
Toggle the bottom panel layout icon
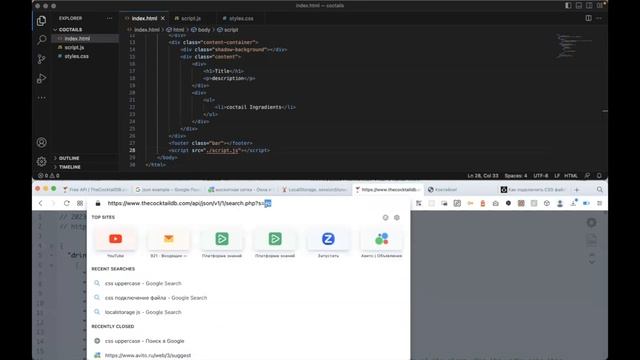click(x=579, y=6)
